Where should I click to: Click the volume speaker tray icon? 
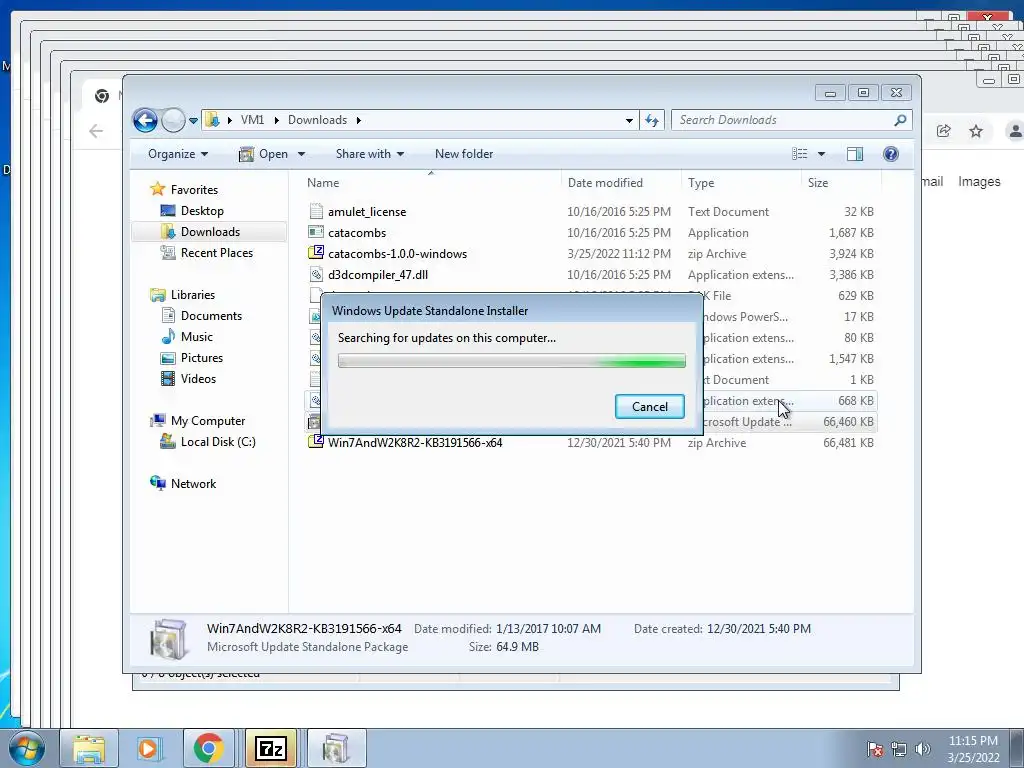(923, 749)
